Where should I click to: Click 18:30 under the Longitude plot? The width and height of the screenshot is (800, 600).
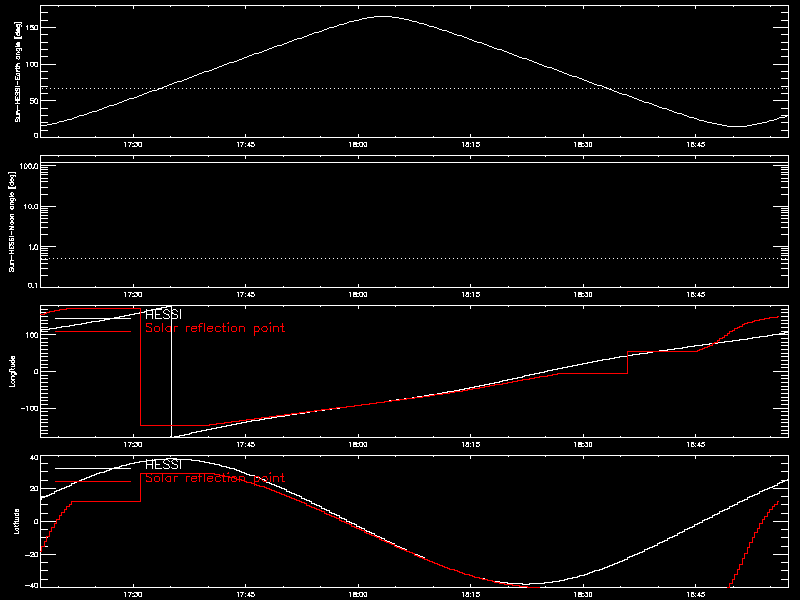(x=583, y=445)
